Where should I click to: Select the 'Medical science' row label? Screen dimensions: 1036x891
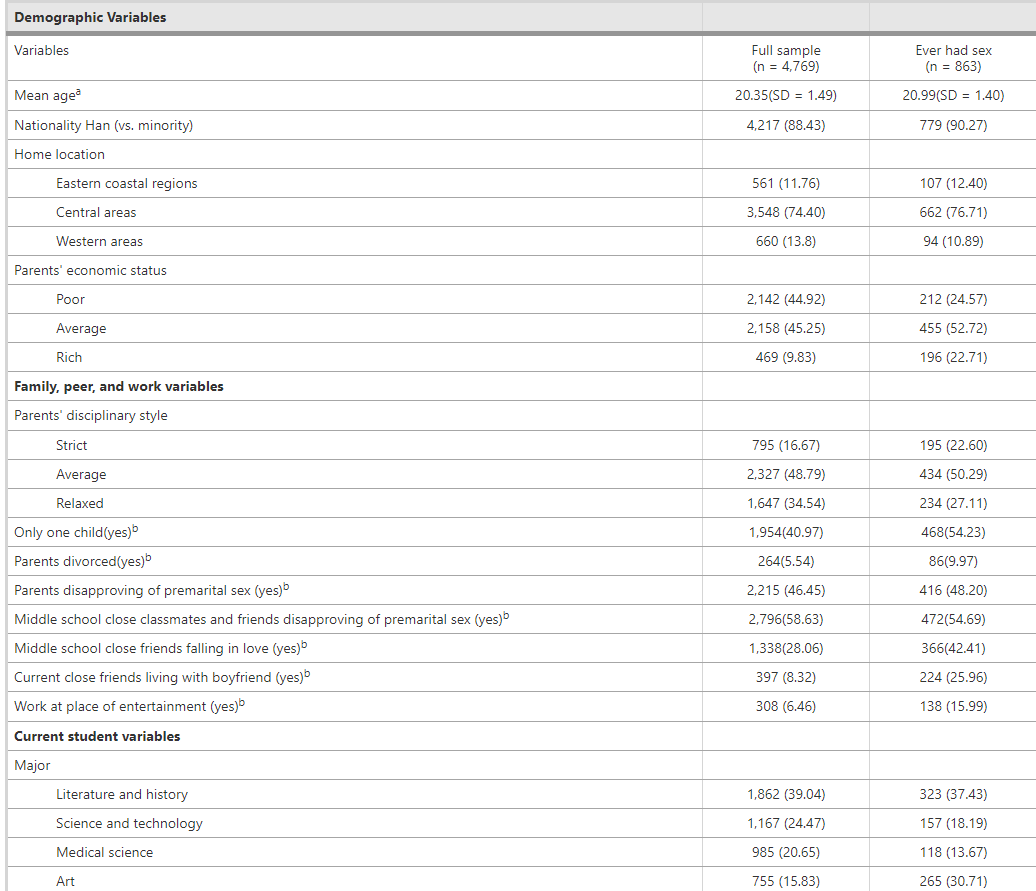tap(105, 852)
